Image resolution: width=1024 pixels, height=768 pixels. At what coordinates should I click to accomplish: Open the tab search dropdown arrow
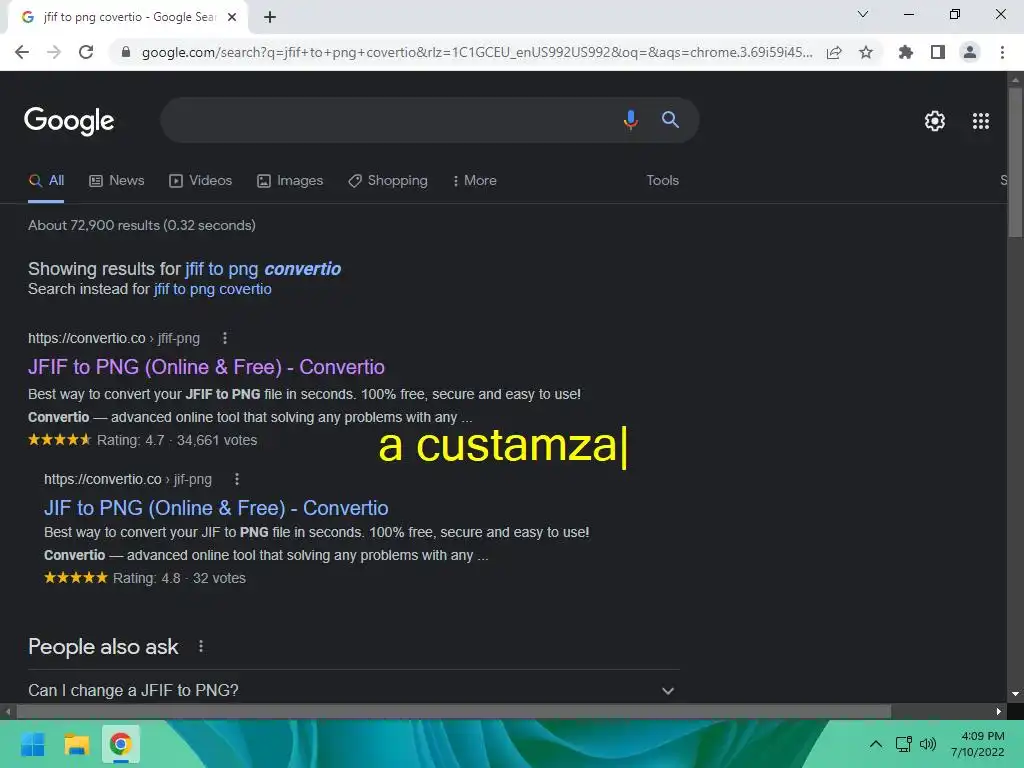863,14
